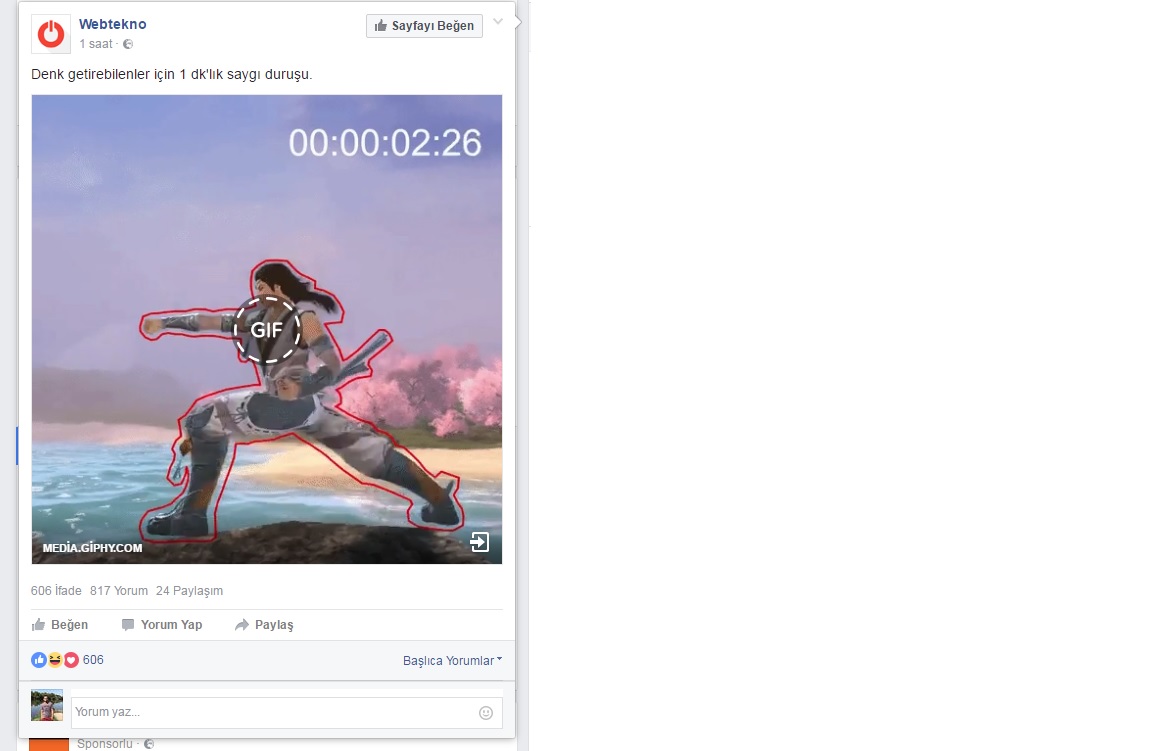Click the post text 'Denk getirebilenler için'

pyautogui.click(x=103, y=74)
